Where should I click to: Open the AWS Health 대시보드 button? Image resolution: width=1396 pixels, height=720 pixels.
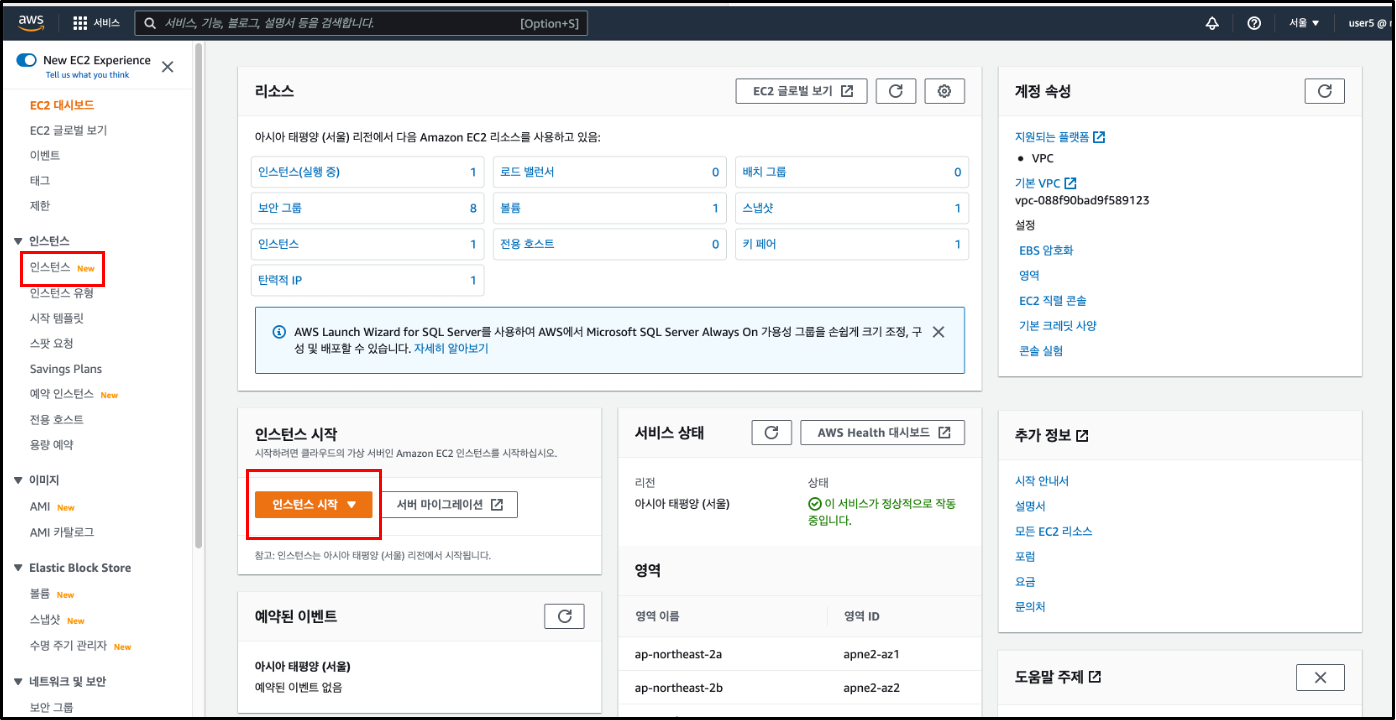(883, 432)
